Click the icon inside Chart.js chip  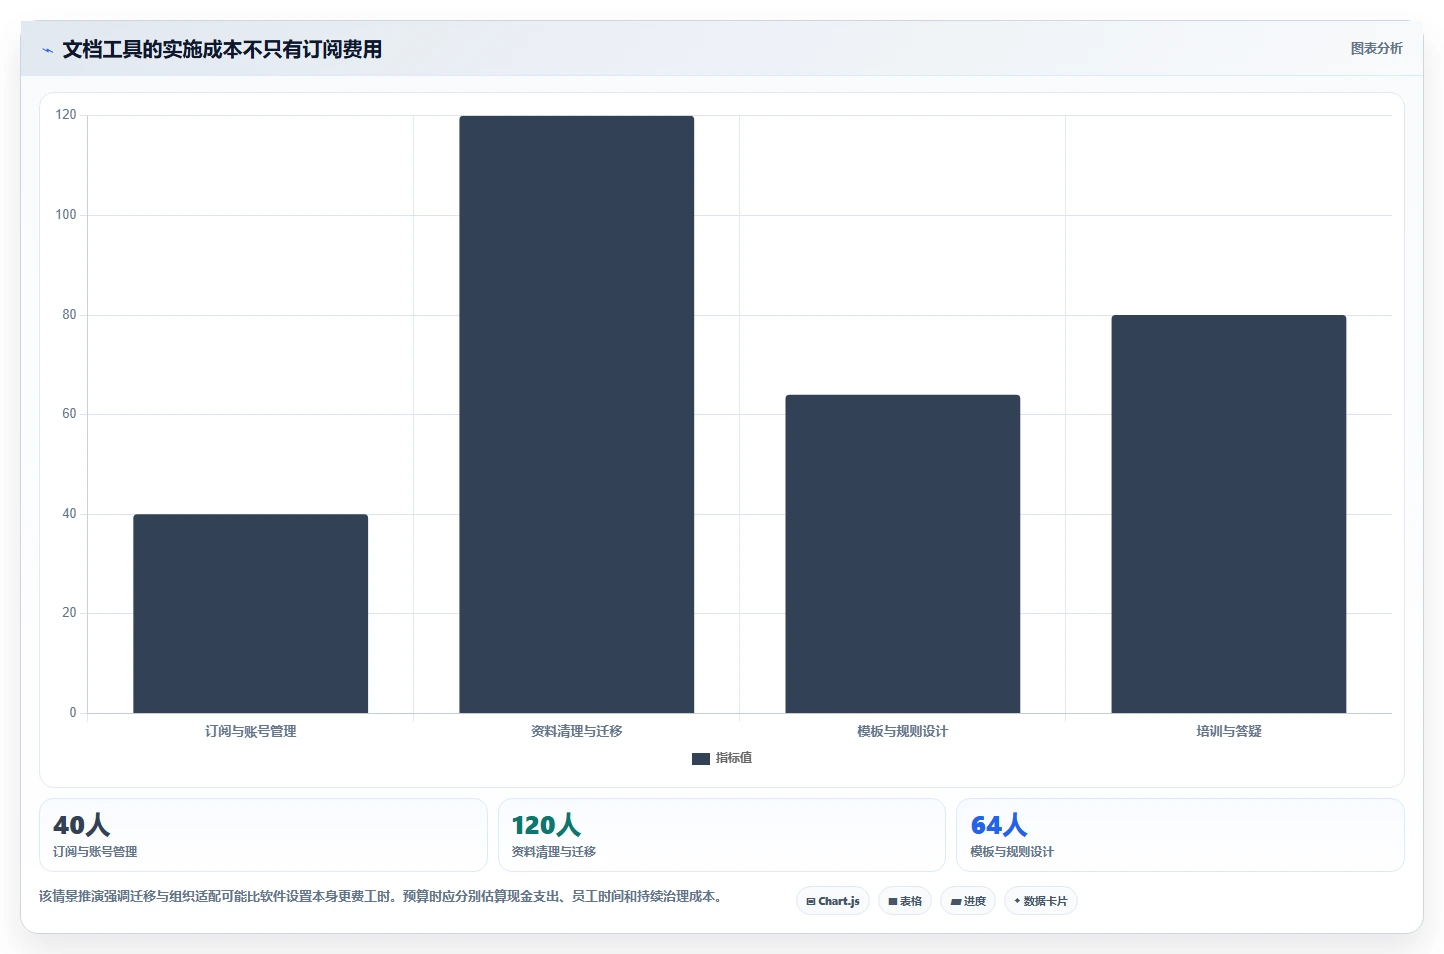click(x=811, y=901)
